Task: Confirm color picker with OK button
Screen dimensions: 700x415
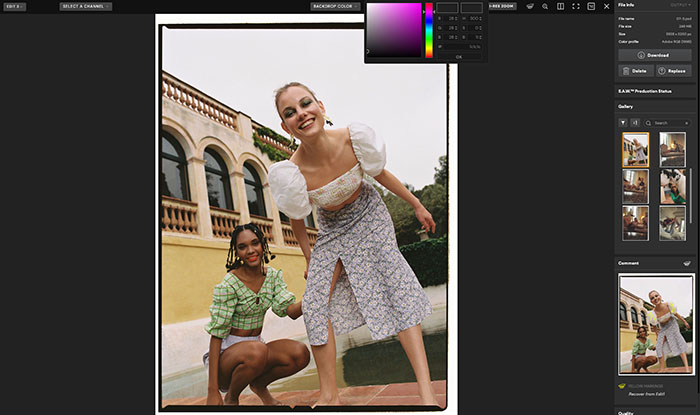Action: [459, 56]
